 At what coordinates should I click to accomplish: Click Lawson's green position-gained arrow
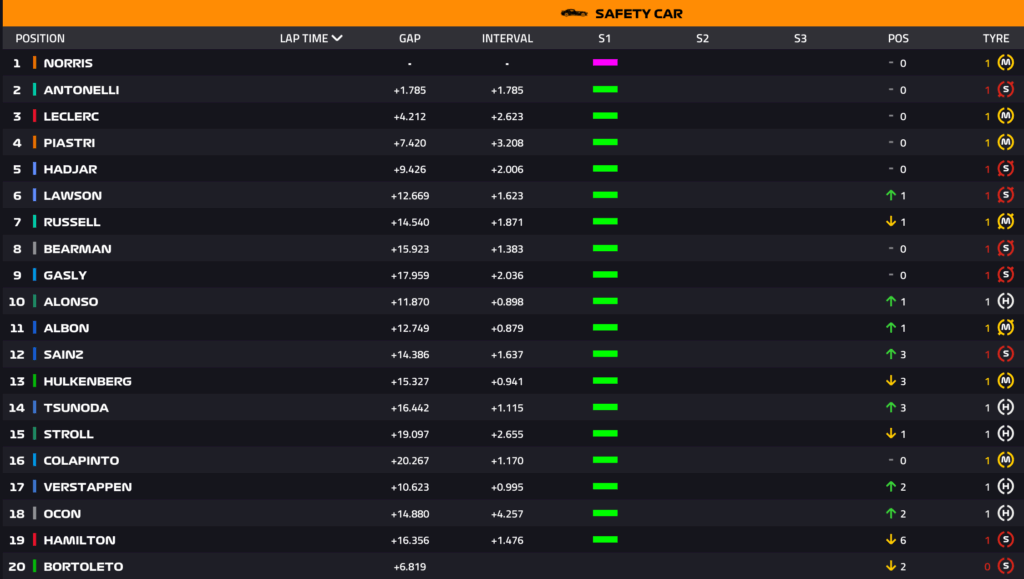point(890,196)
